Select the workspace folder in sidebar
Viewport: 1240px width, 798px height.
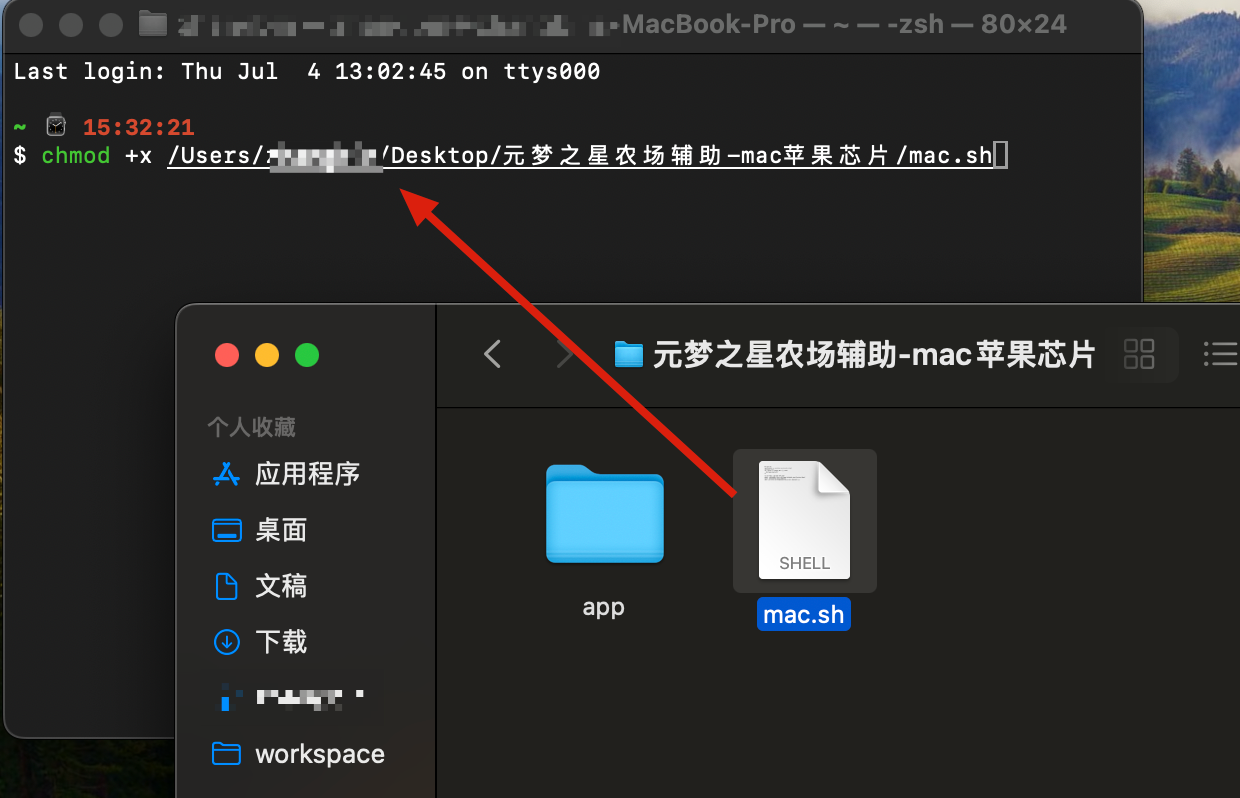click(x=319, y=754)
